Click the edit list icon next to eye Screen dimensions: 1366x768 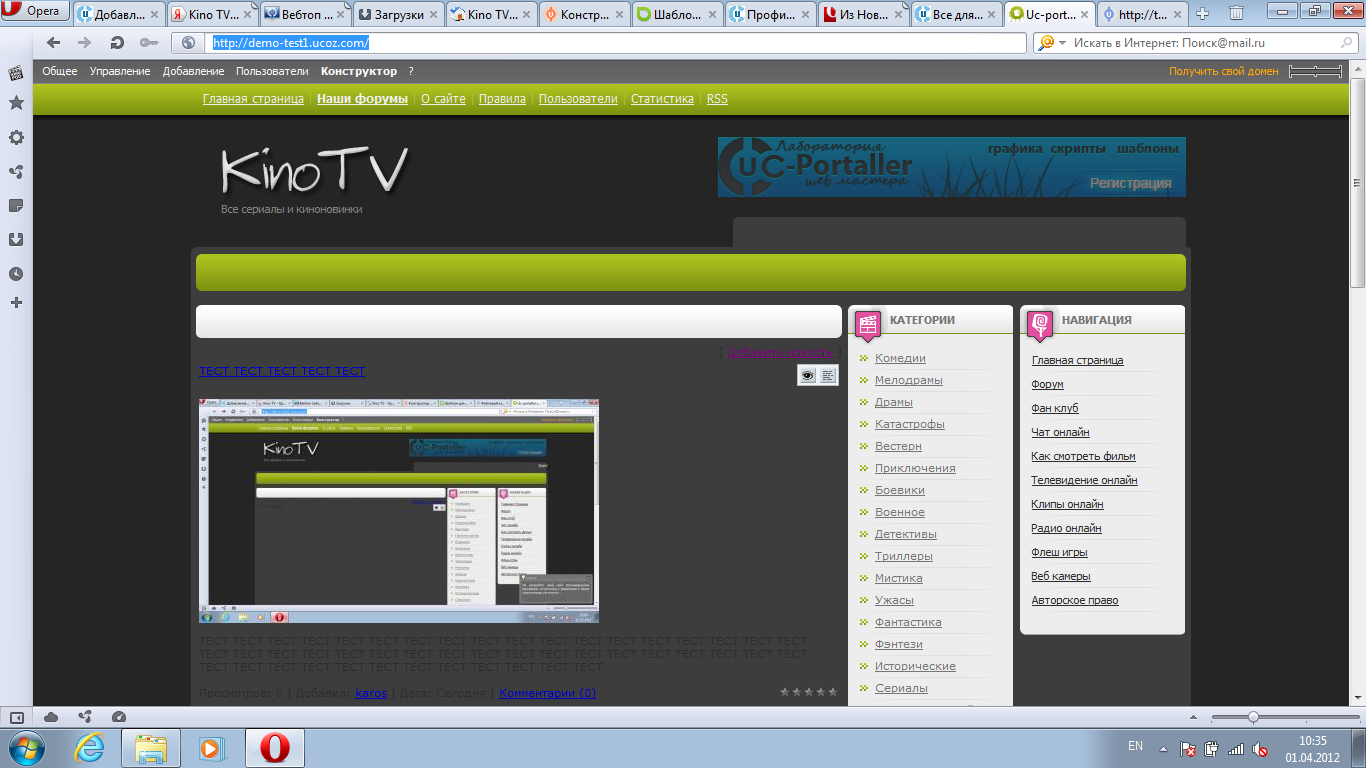(x=828, y=375)
